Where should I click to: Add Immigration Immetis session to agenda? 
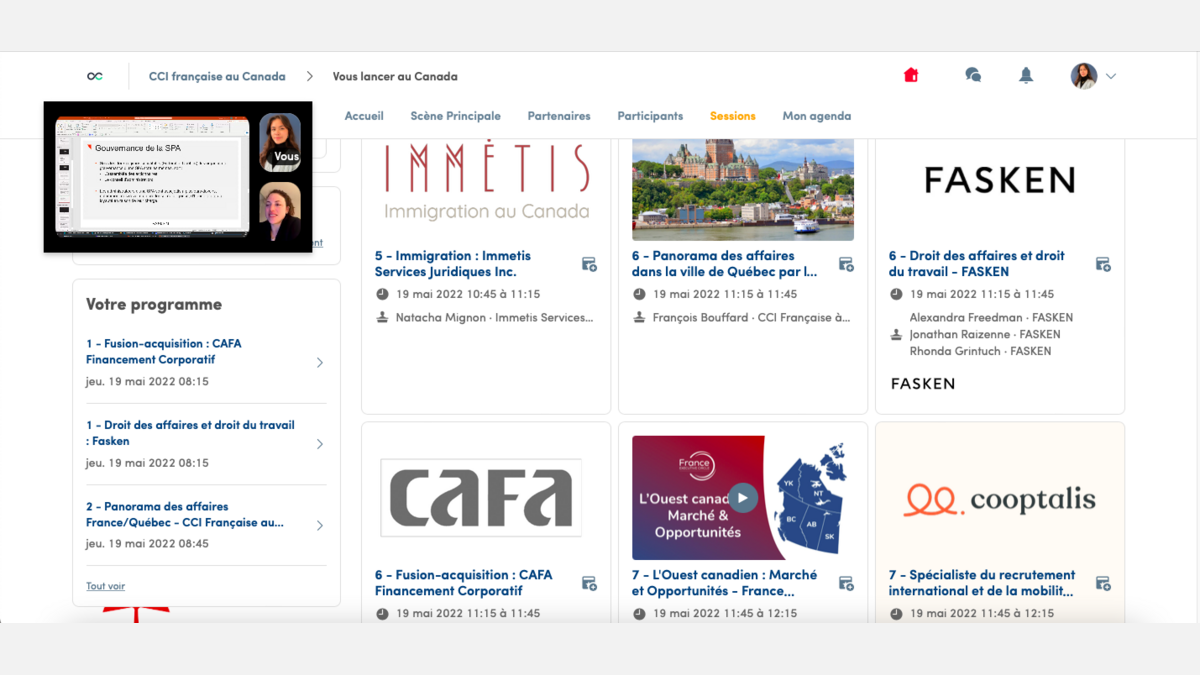[x=589, y=264]
